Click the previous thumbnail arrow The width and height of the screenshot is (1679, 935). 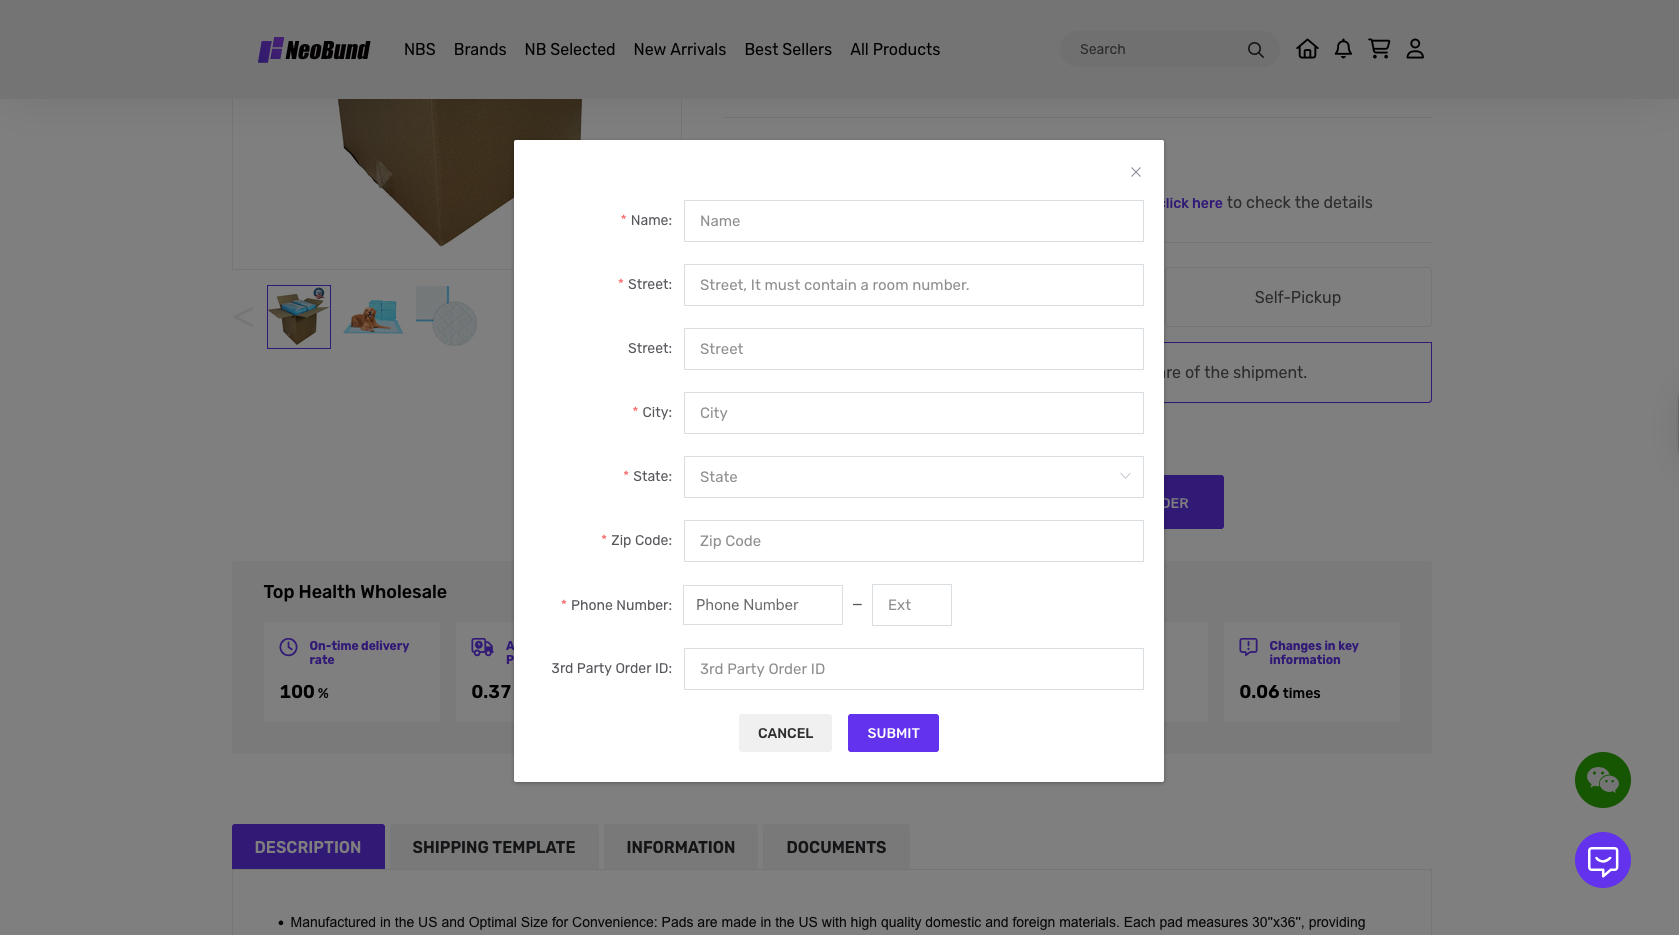[243, 317]
